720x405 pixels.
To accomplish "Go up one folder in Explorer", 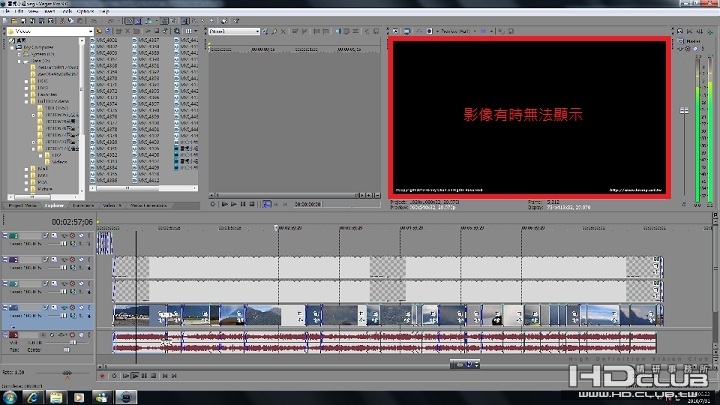I will click(99, 31).
